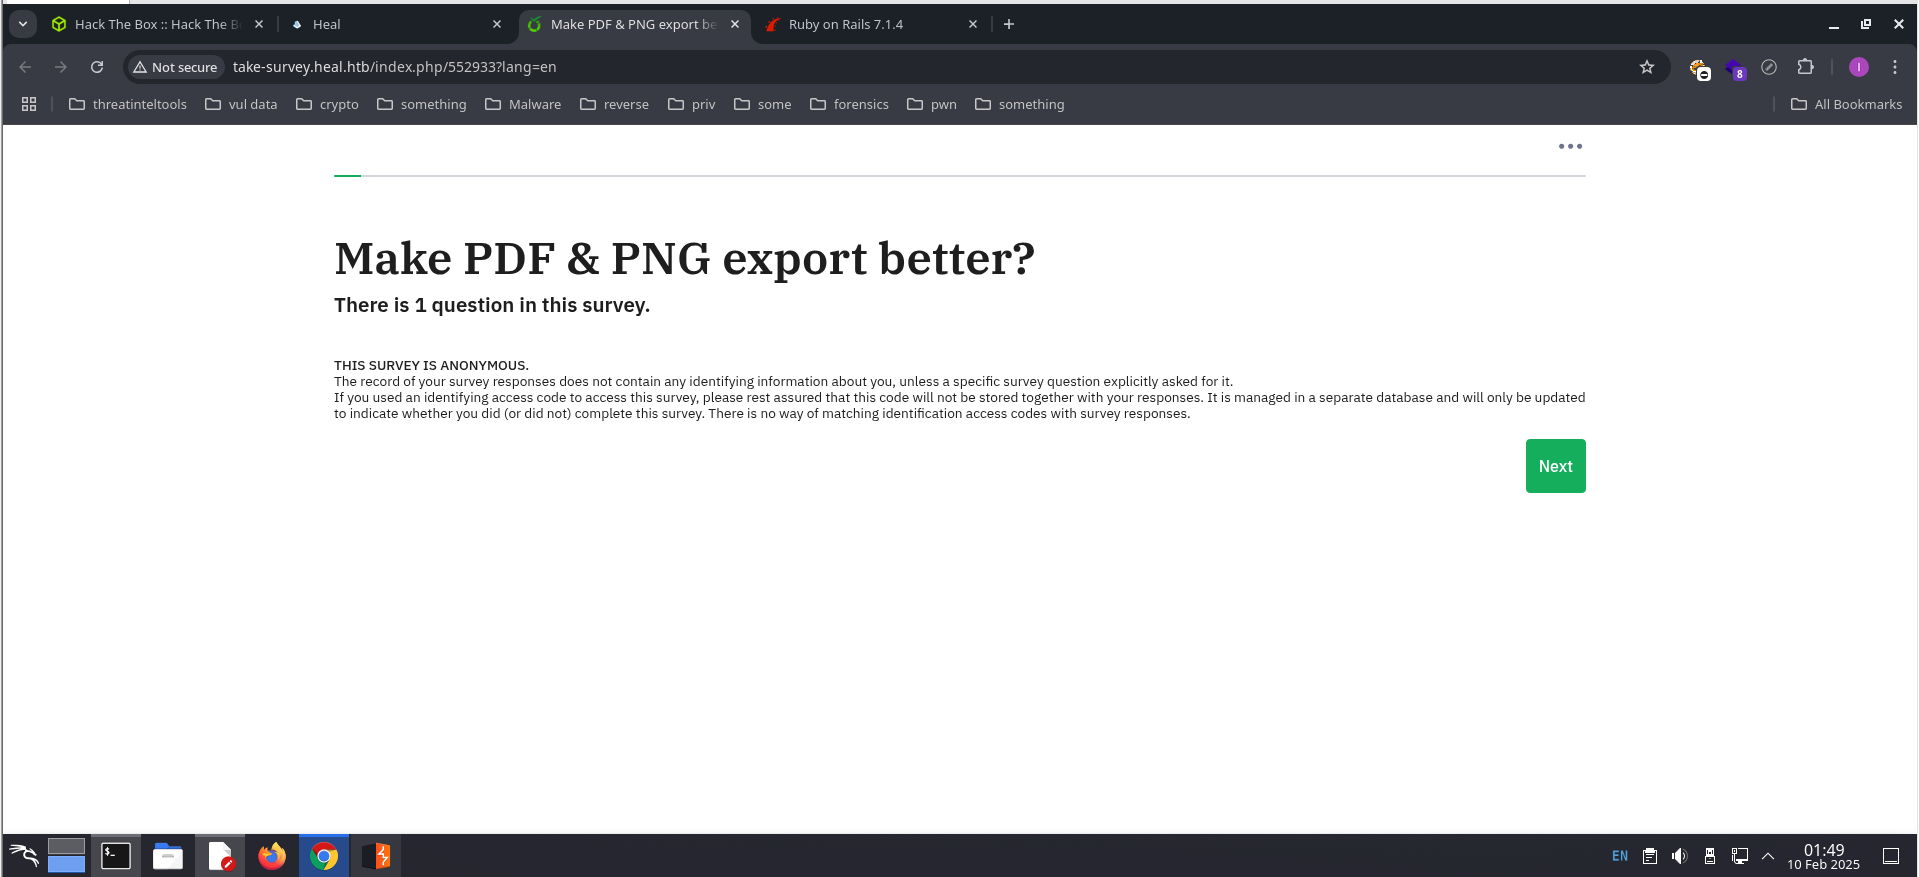The image size is (1919, 877).
Task: Click the URL address bar
Action: pos(800,67)
